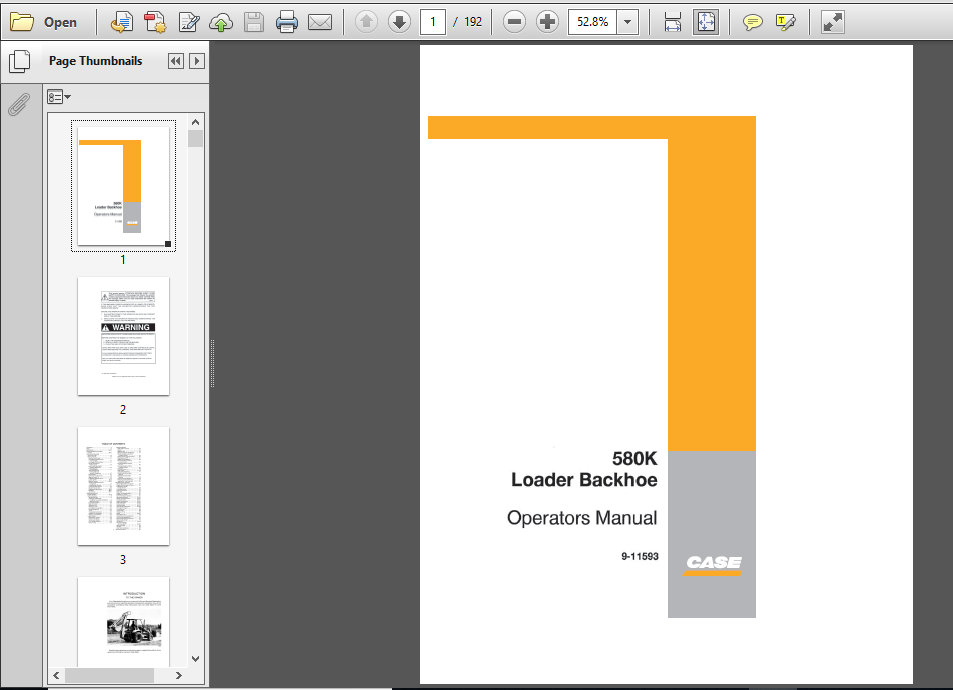Click the panel splitter grip handle
The width and height of the screenshot is (953, 690).
(x=212, y=364)
